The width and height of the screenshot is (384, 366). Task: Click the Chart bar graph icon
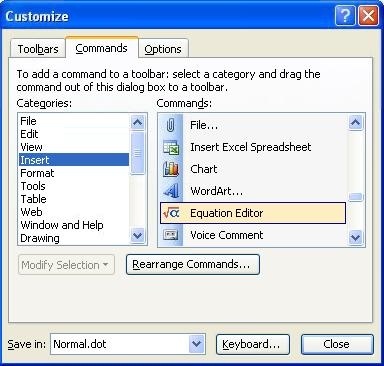click(x=171, y=169)
